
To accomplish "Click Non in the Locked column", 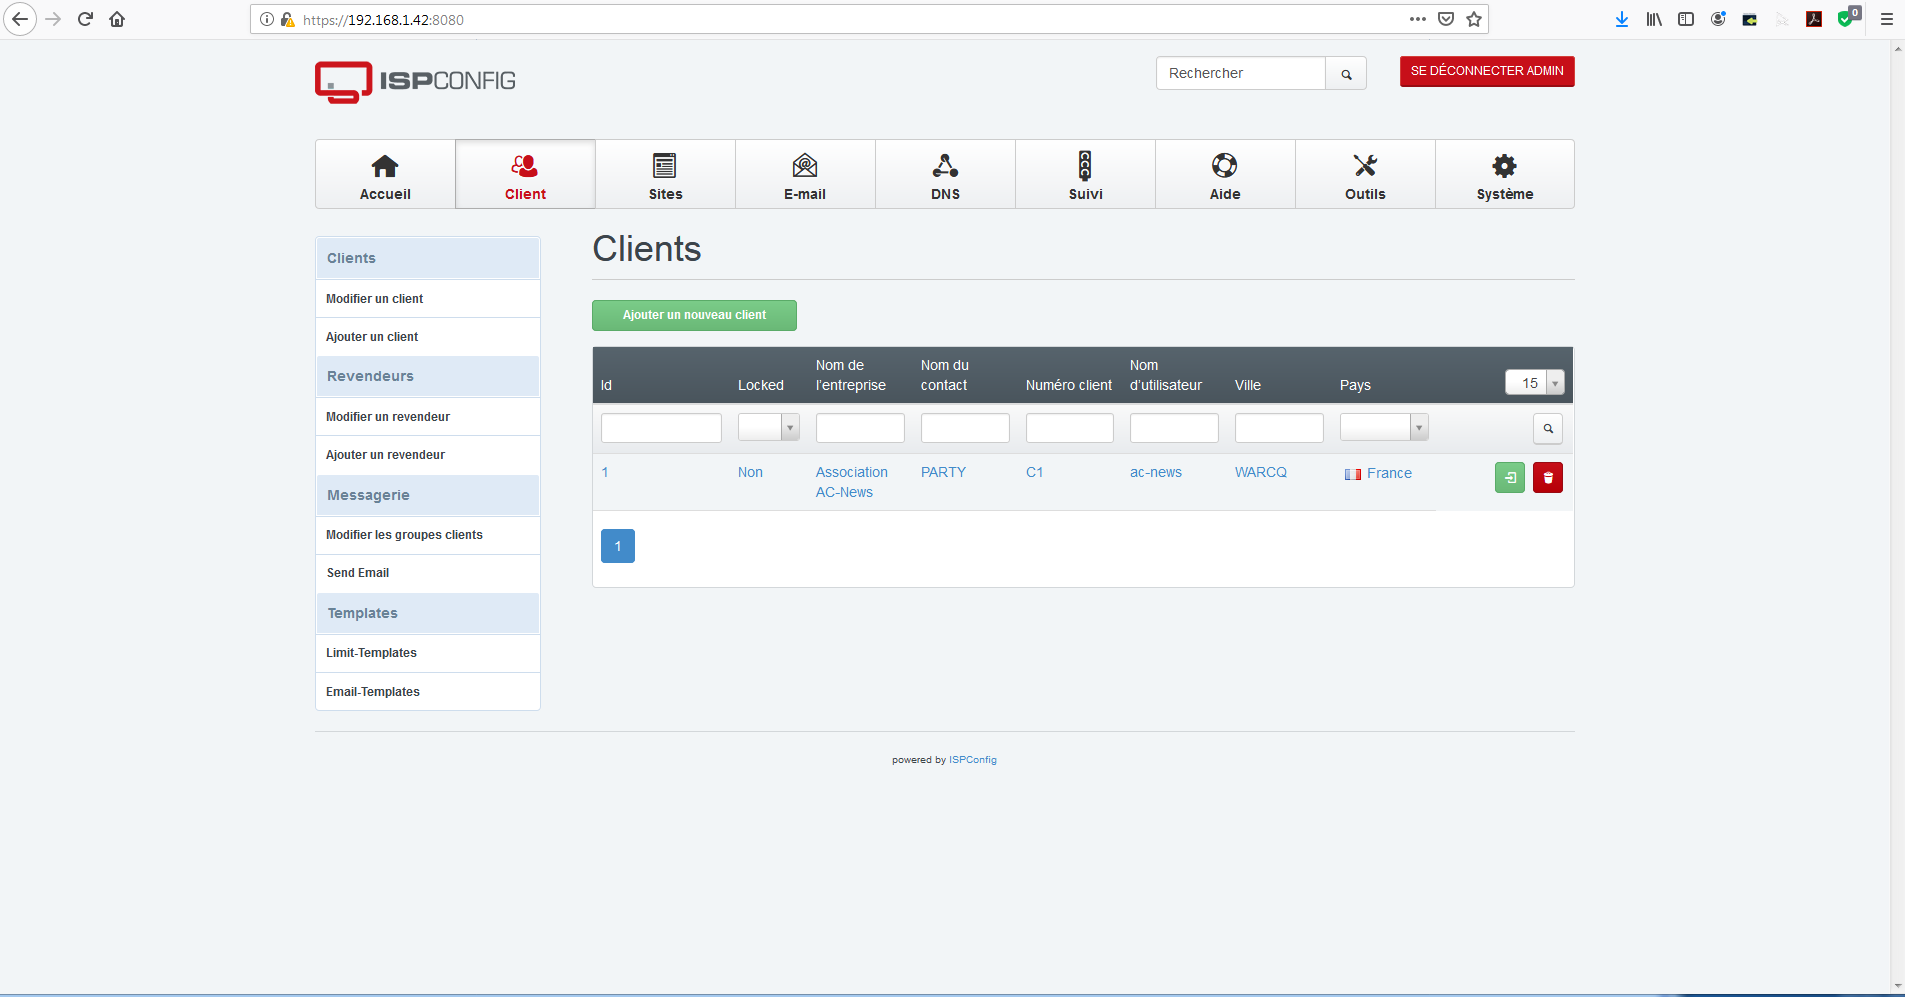I will (750, 472).
